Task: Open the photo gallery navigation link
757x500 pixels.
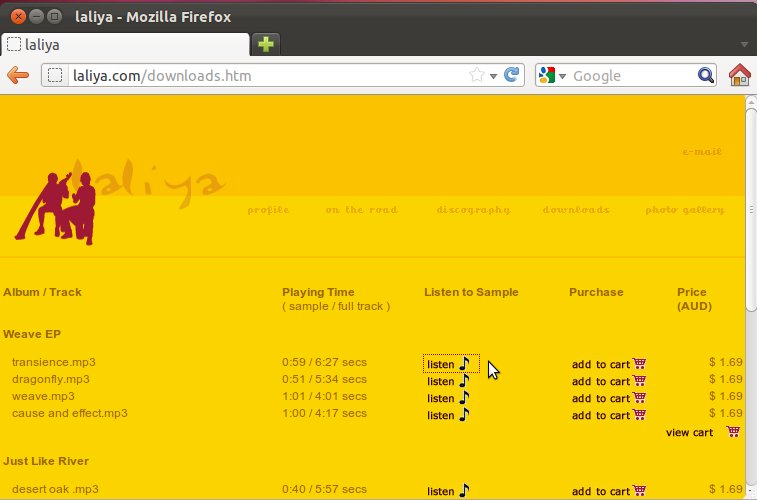Action: (685, 210)
